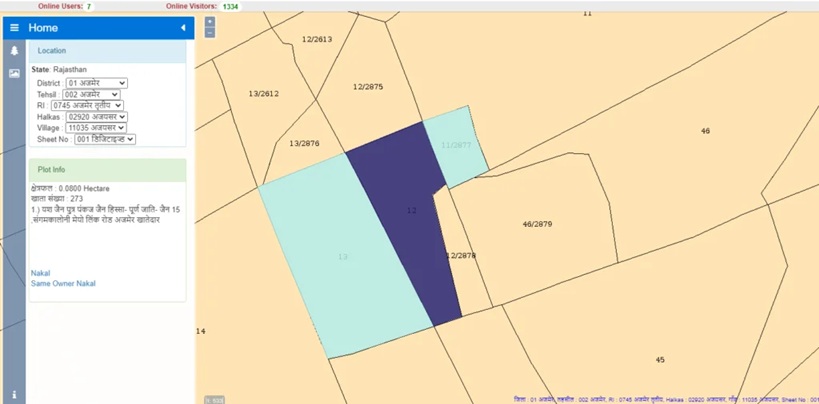
Task: Click the map scale indicator at bottom
Action: point(214,400)
